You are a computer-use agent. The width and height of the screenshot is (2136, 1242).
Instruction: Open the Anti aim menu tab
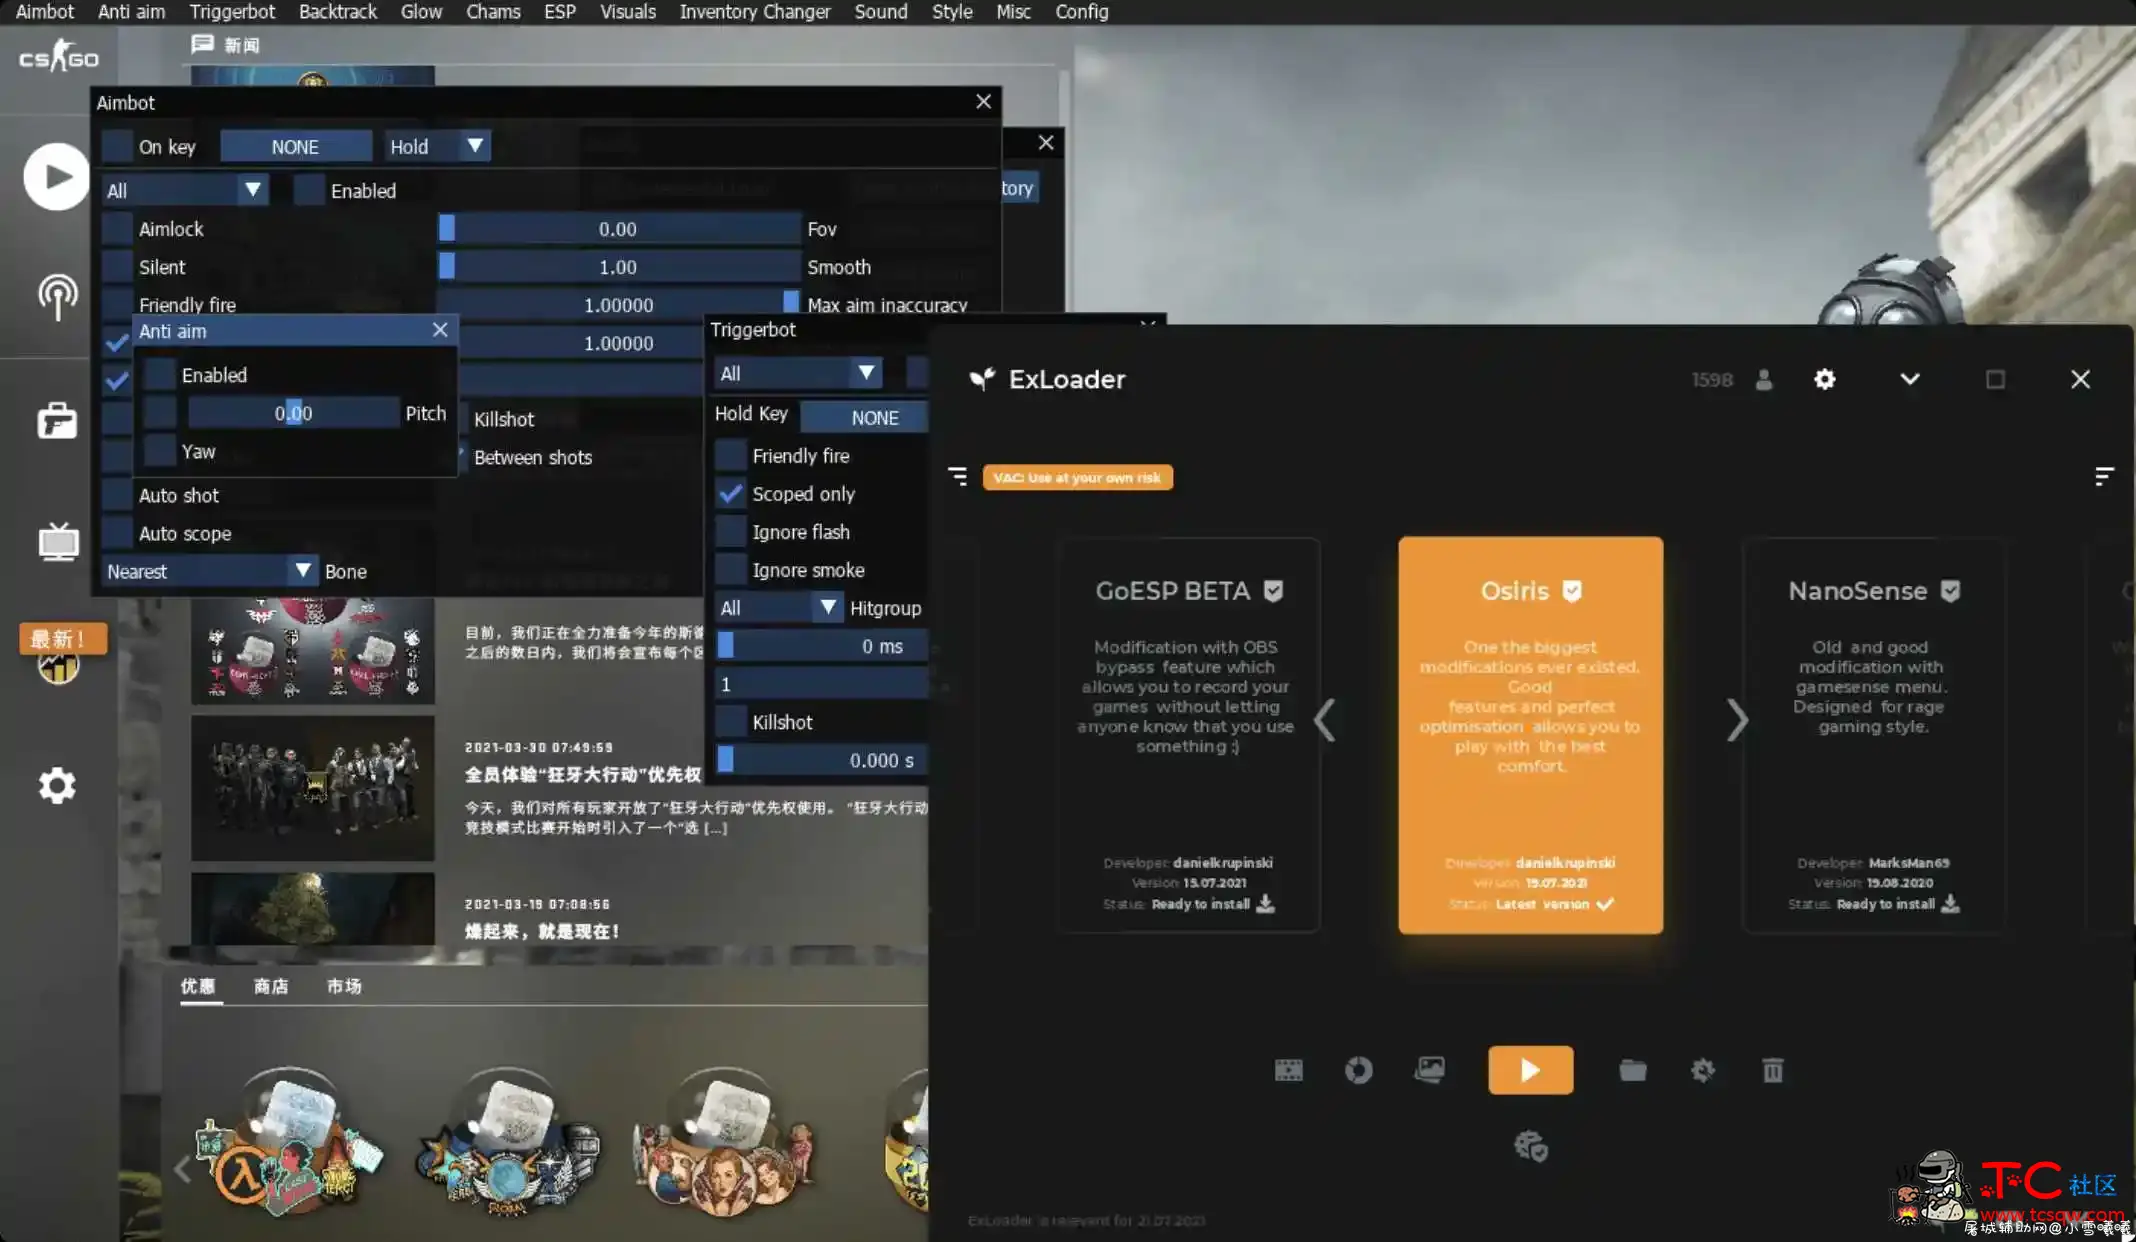pos(132,12)
